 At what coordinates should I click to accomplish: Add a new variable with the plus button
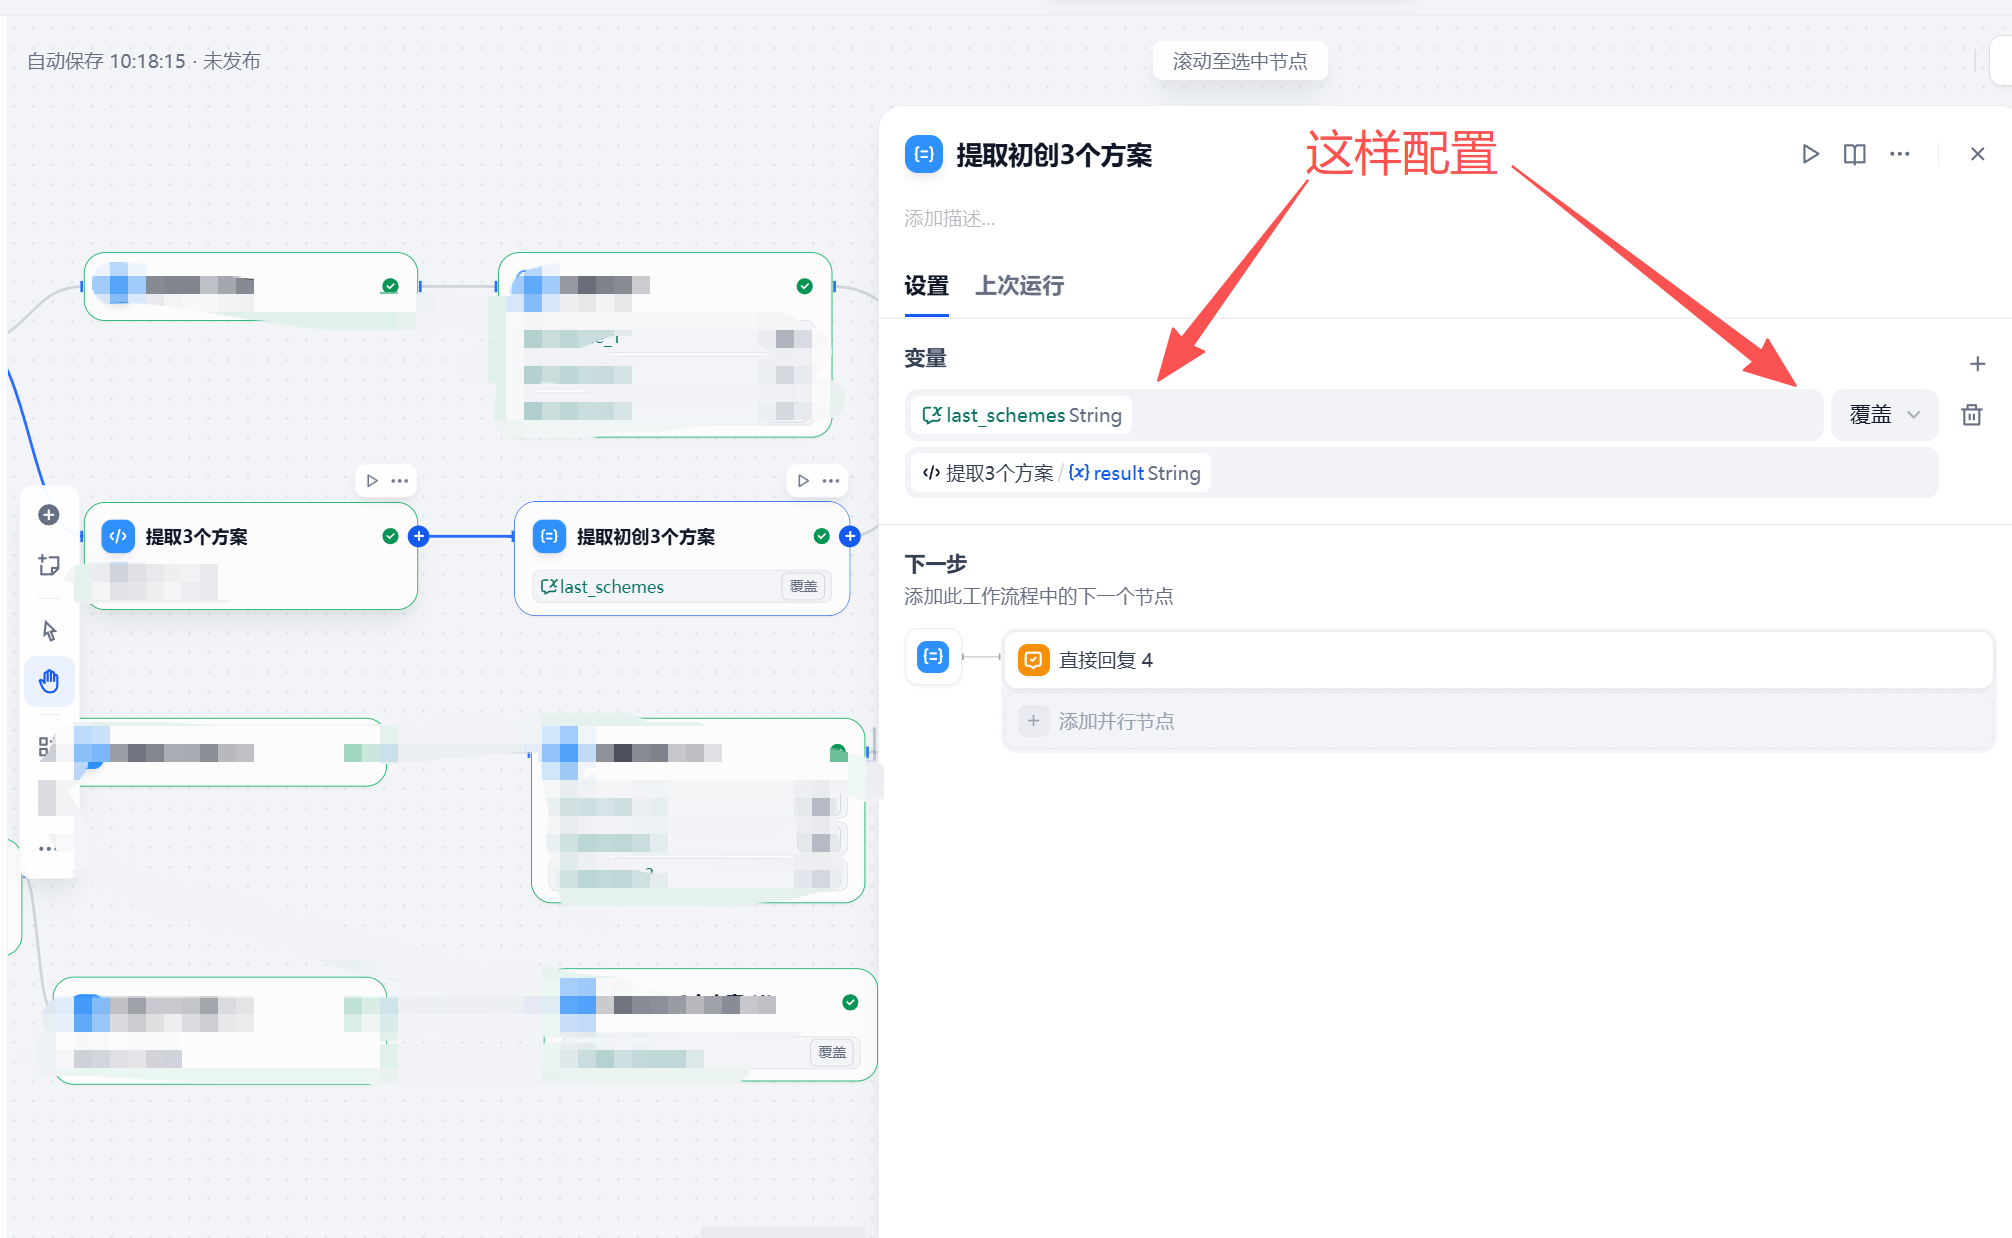[x=1977, y=363]
